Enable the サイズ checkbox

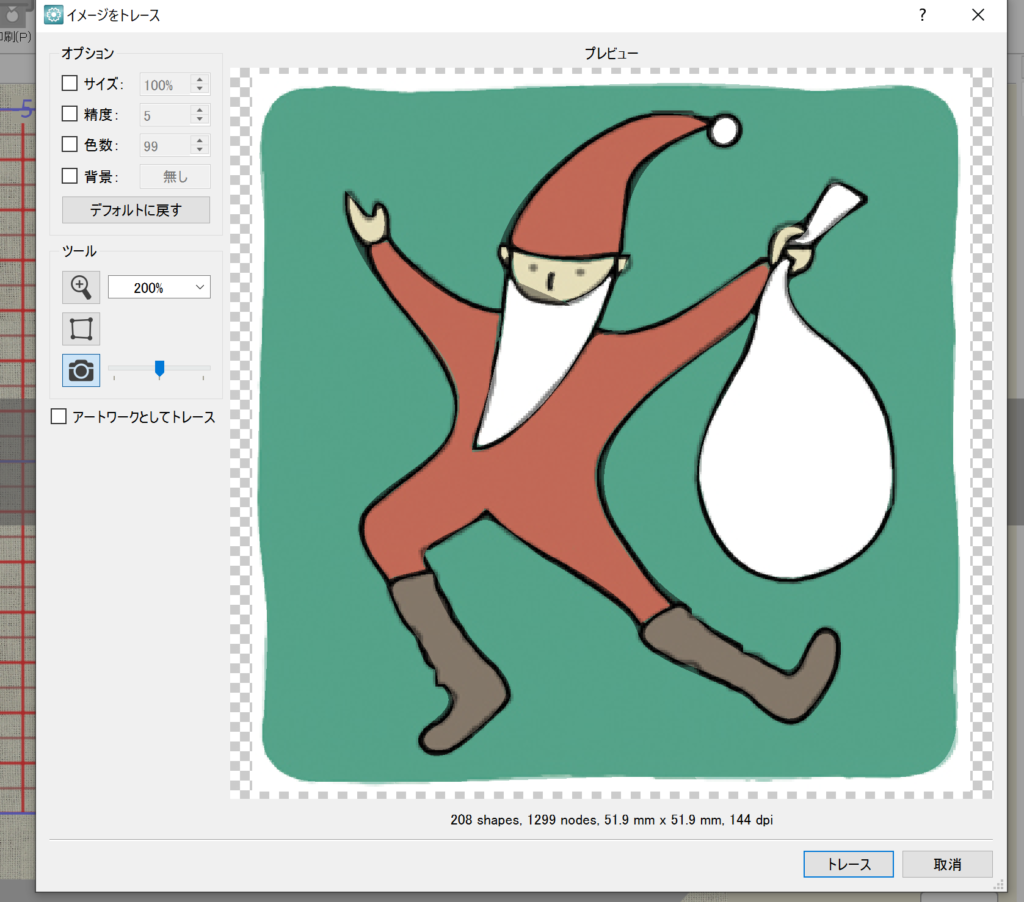[70, 85]
